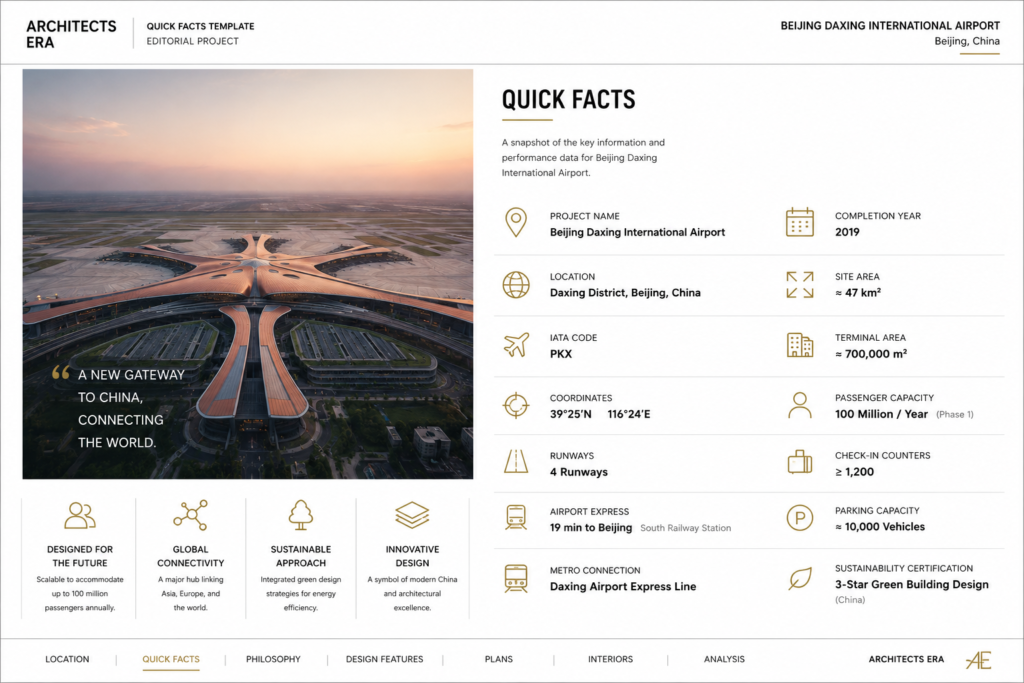The width and height of the screenshot is (1024, 683).
Task: Click the ≈ 47 km² site area value
Action: coord(858,293)
